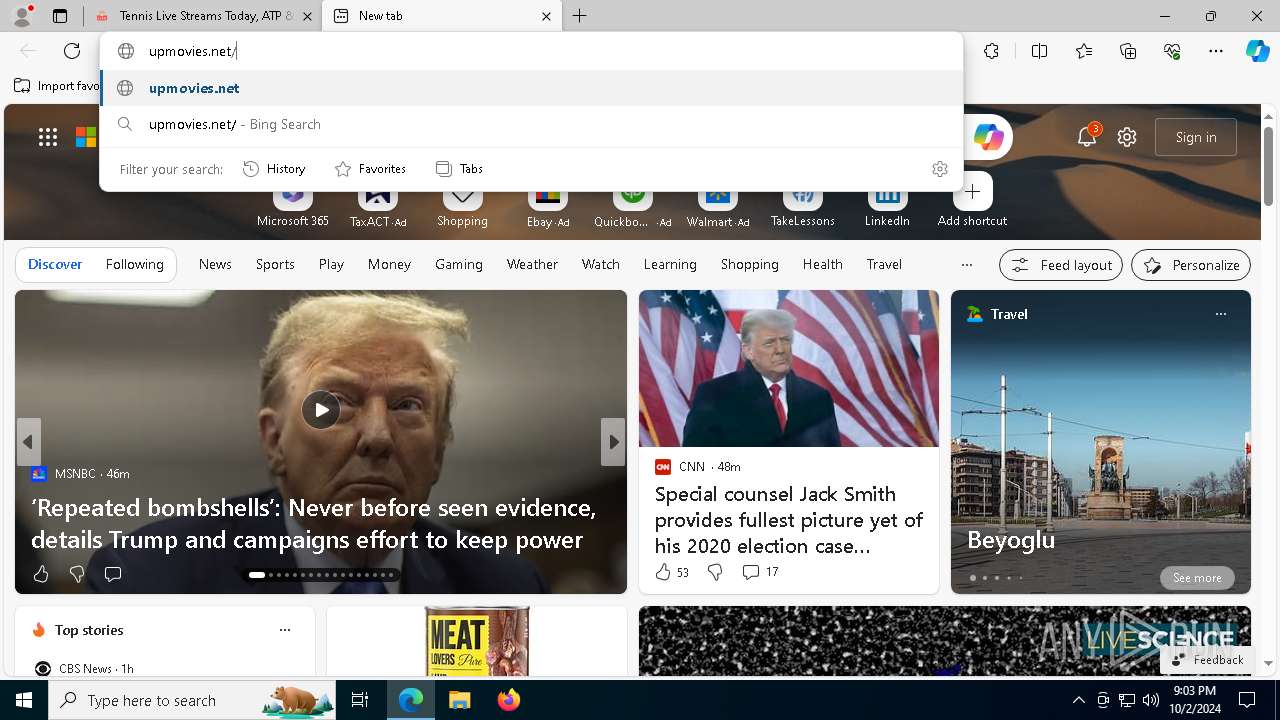Click the Sign in button
This screenshot has height=720, width=1280.
(1196, 137)
